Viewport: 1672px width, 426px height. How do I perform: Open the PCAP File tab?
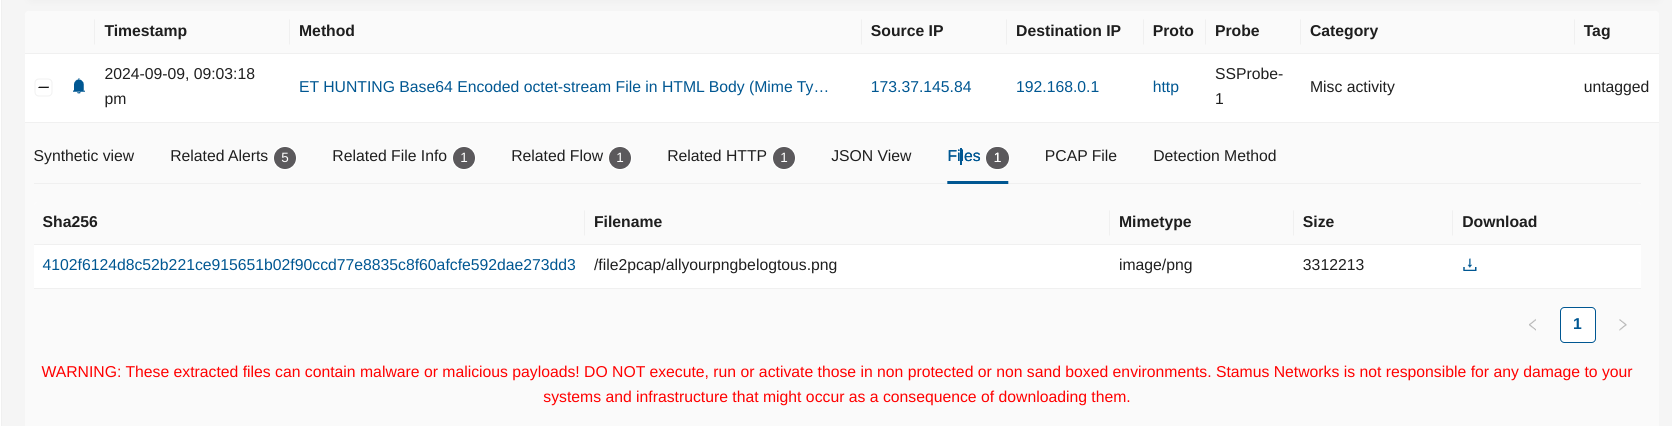coord(1080,156)
